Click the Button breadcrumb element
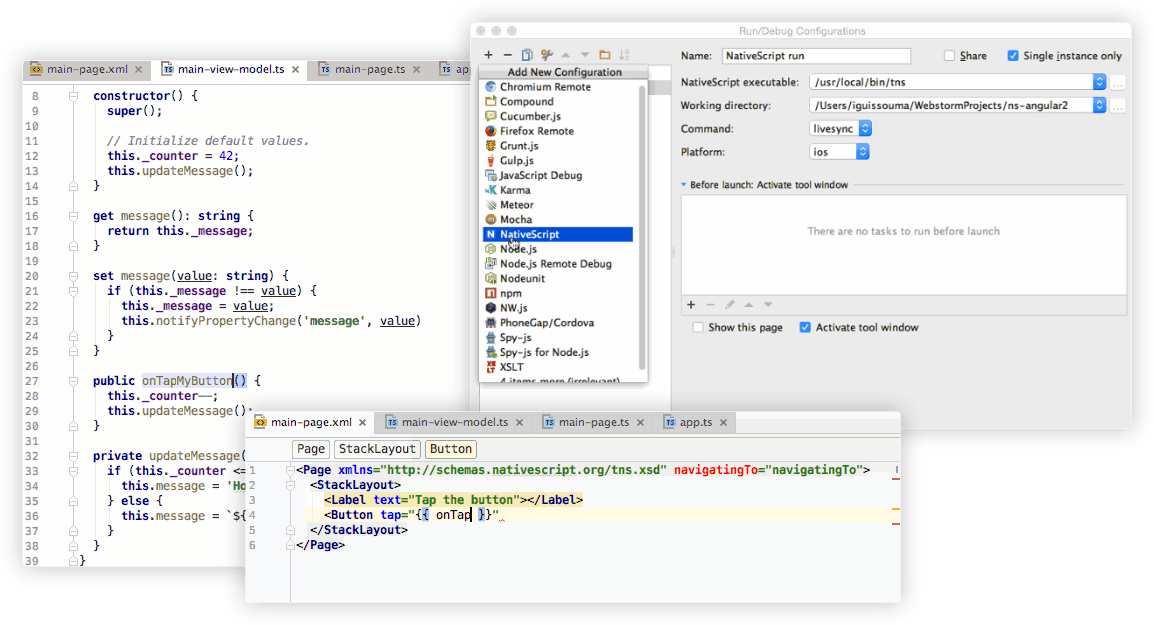 [x=450, y=449]
